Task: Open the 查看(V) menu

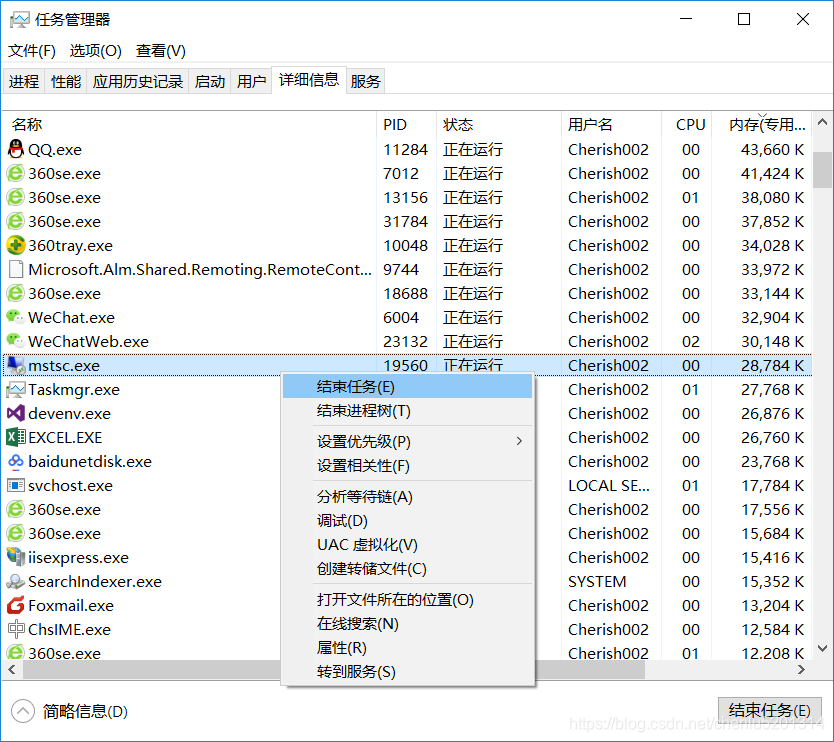Action: (161, 51)
